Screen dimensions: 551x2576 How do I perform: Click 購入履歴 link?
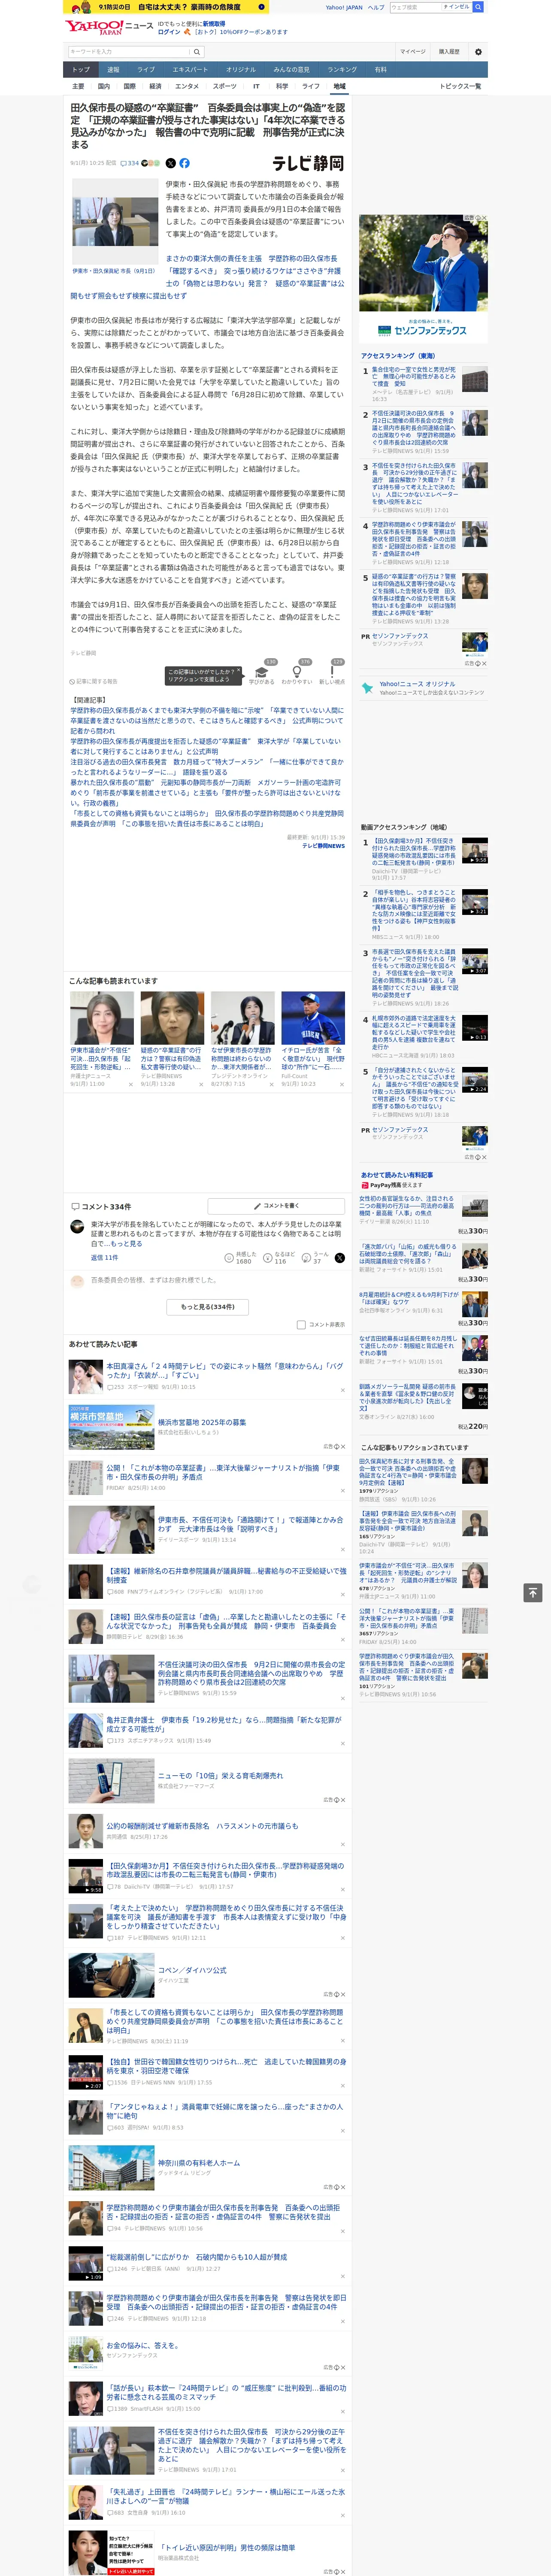(x=449, y=51)
